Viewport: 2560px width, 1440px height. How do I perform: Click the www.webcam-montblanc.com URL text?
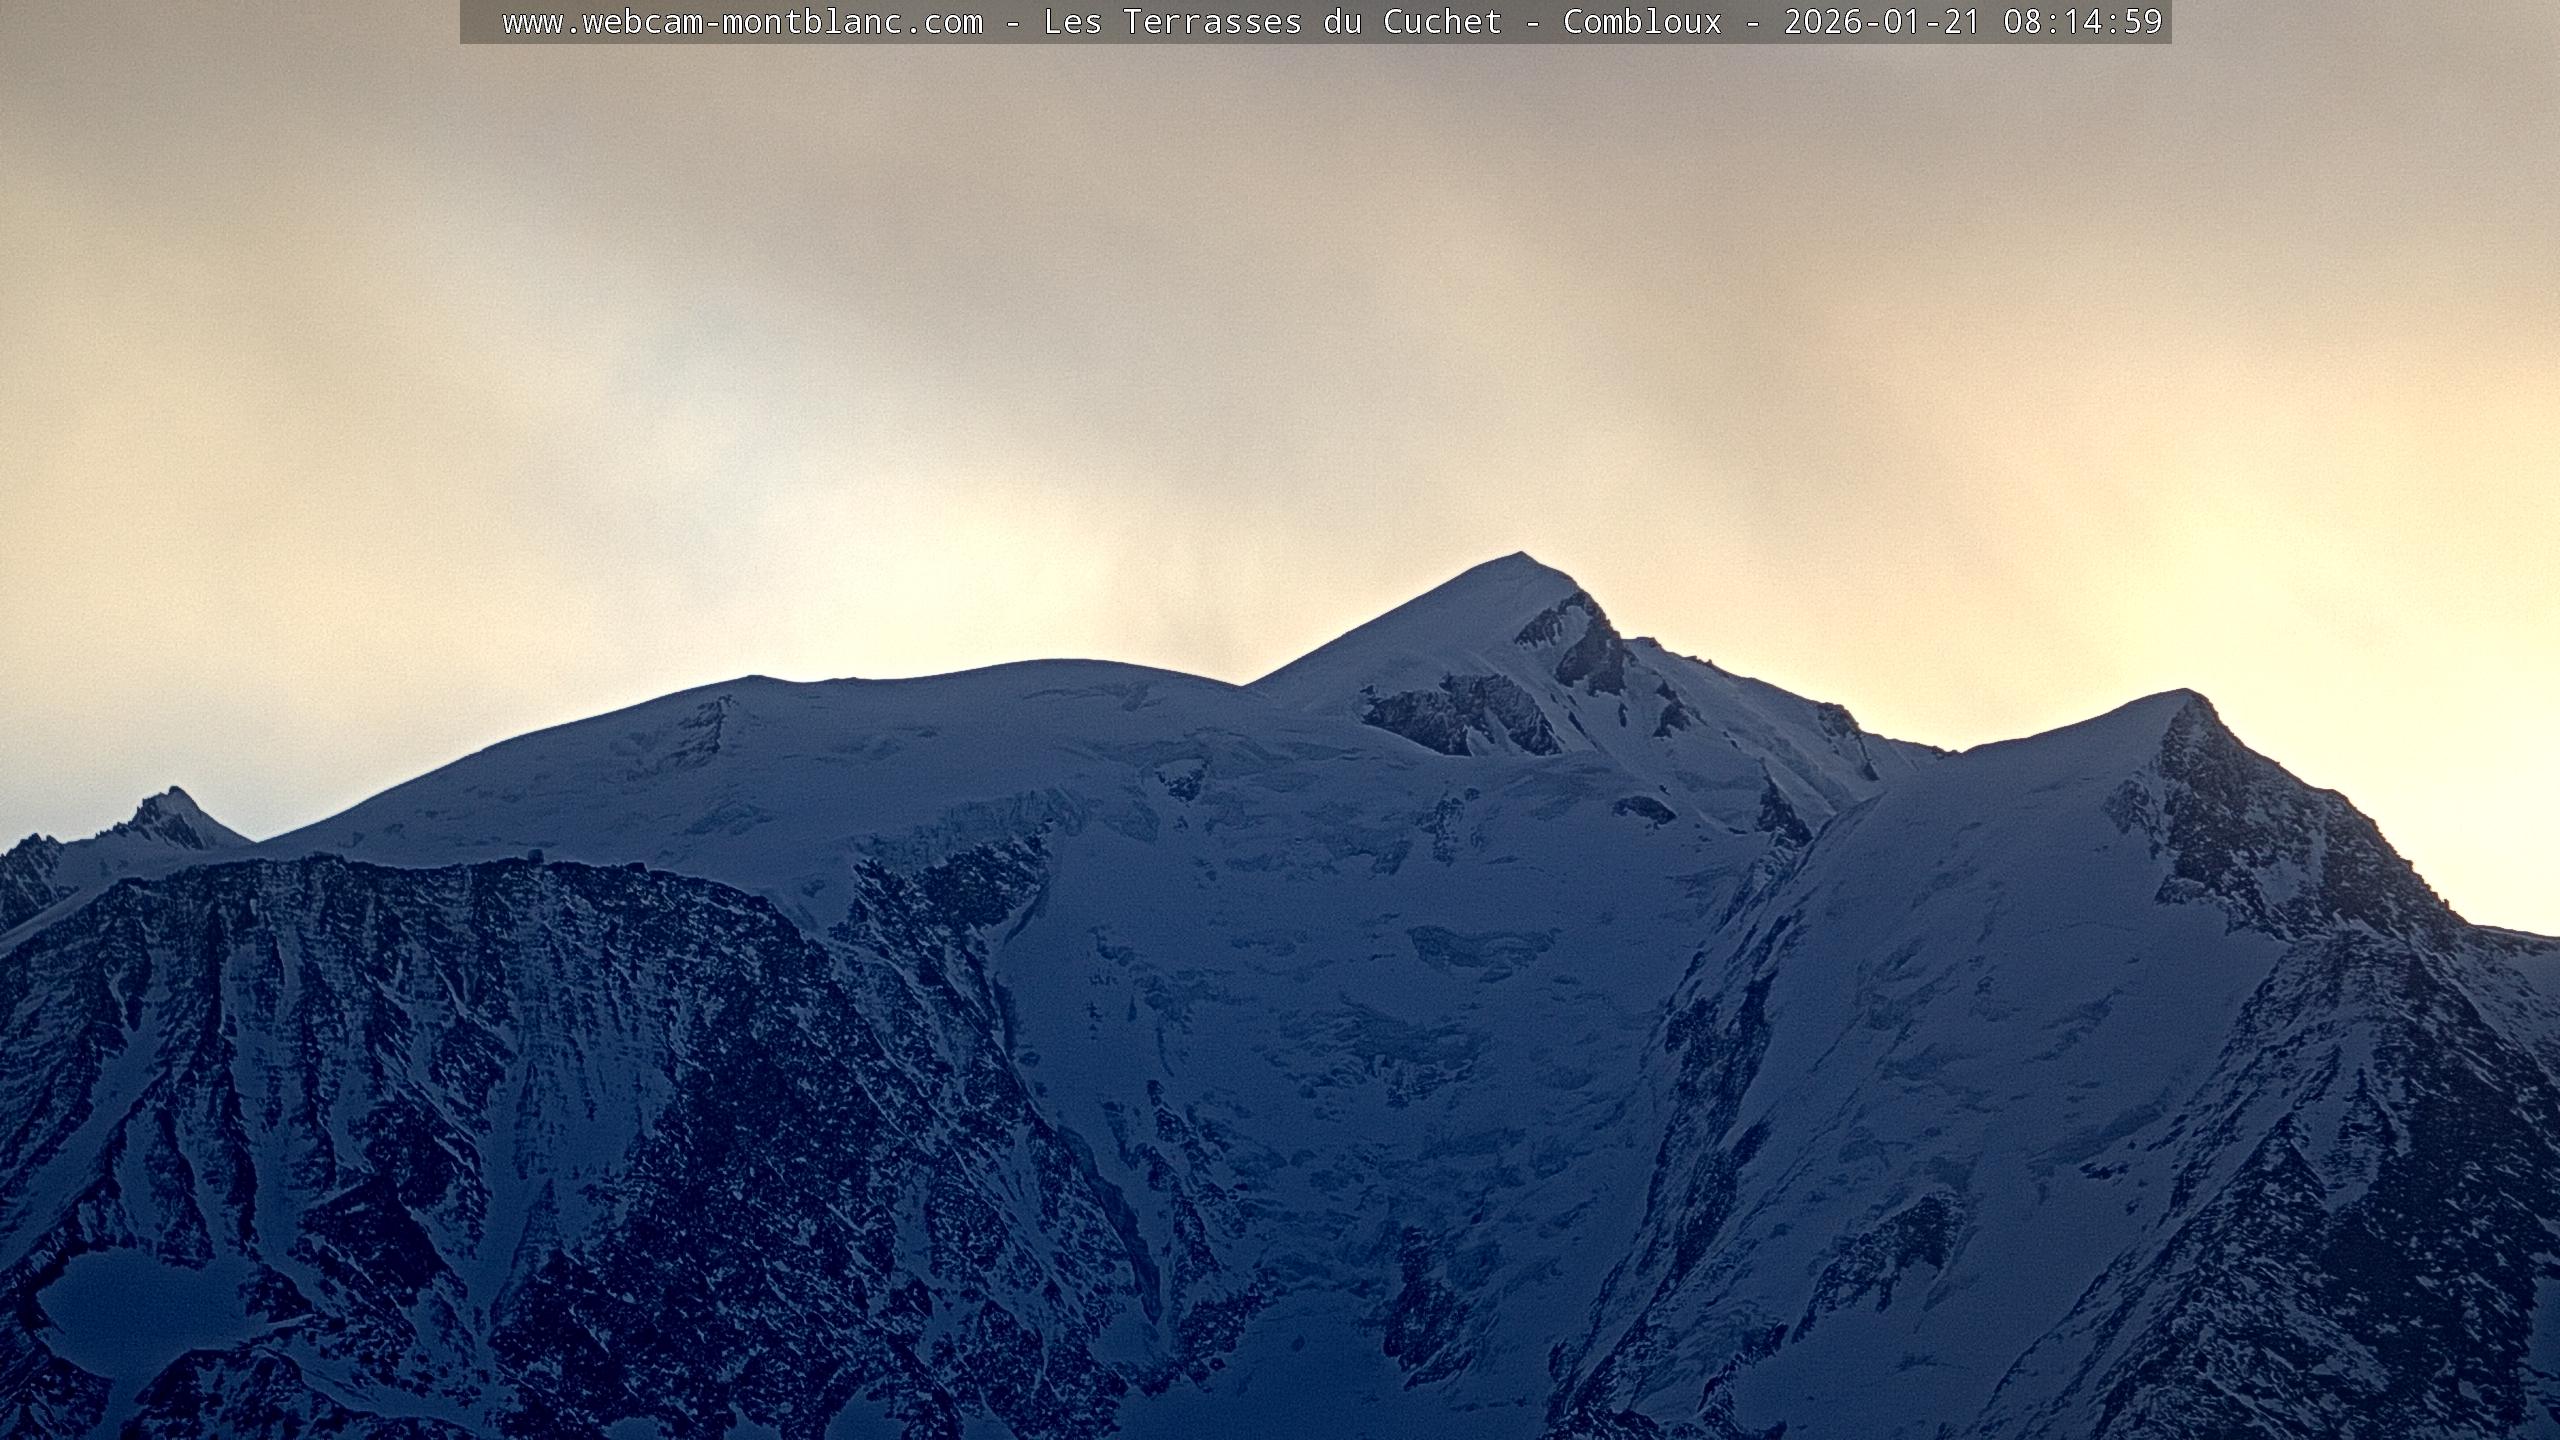coord(742,22)
